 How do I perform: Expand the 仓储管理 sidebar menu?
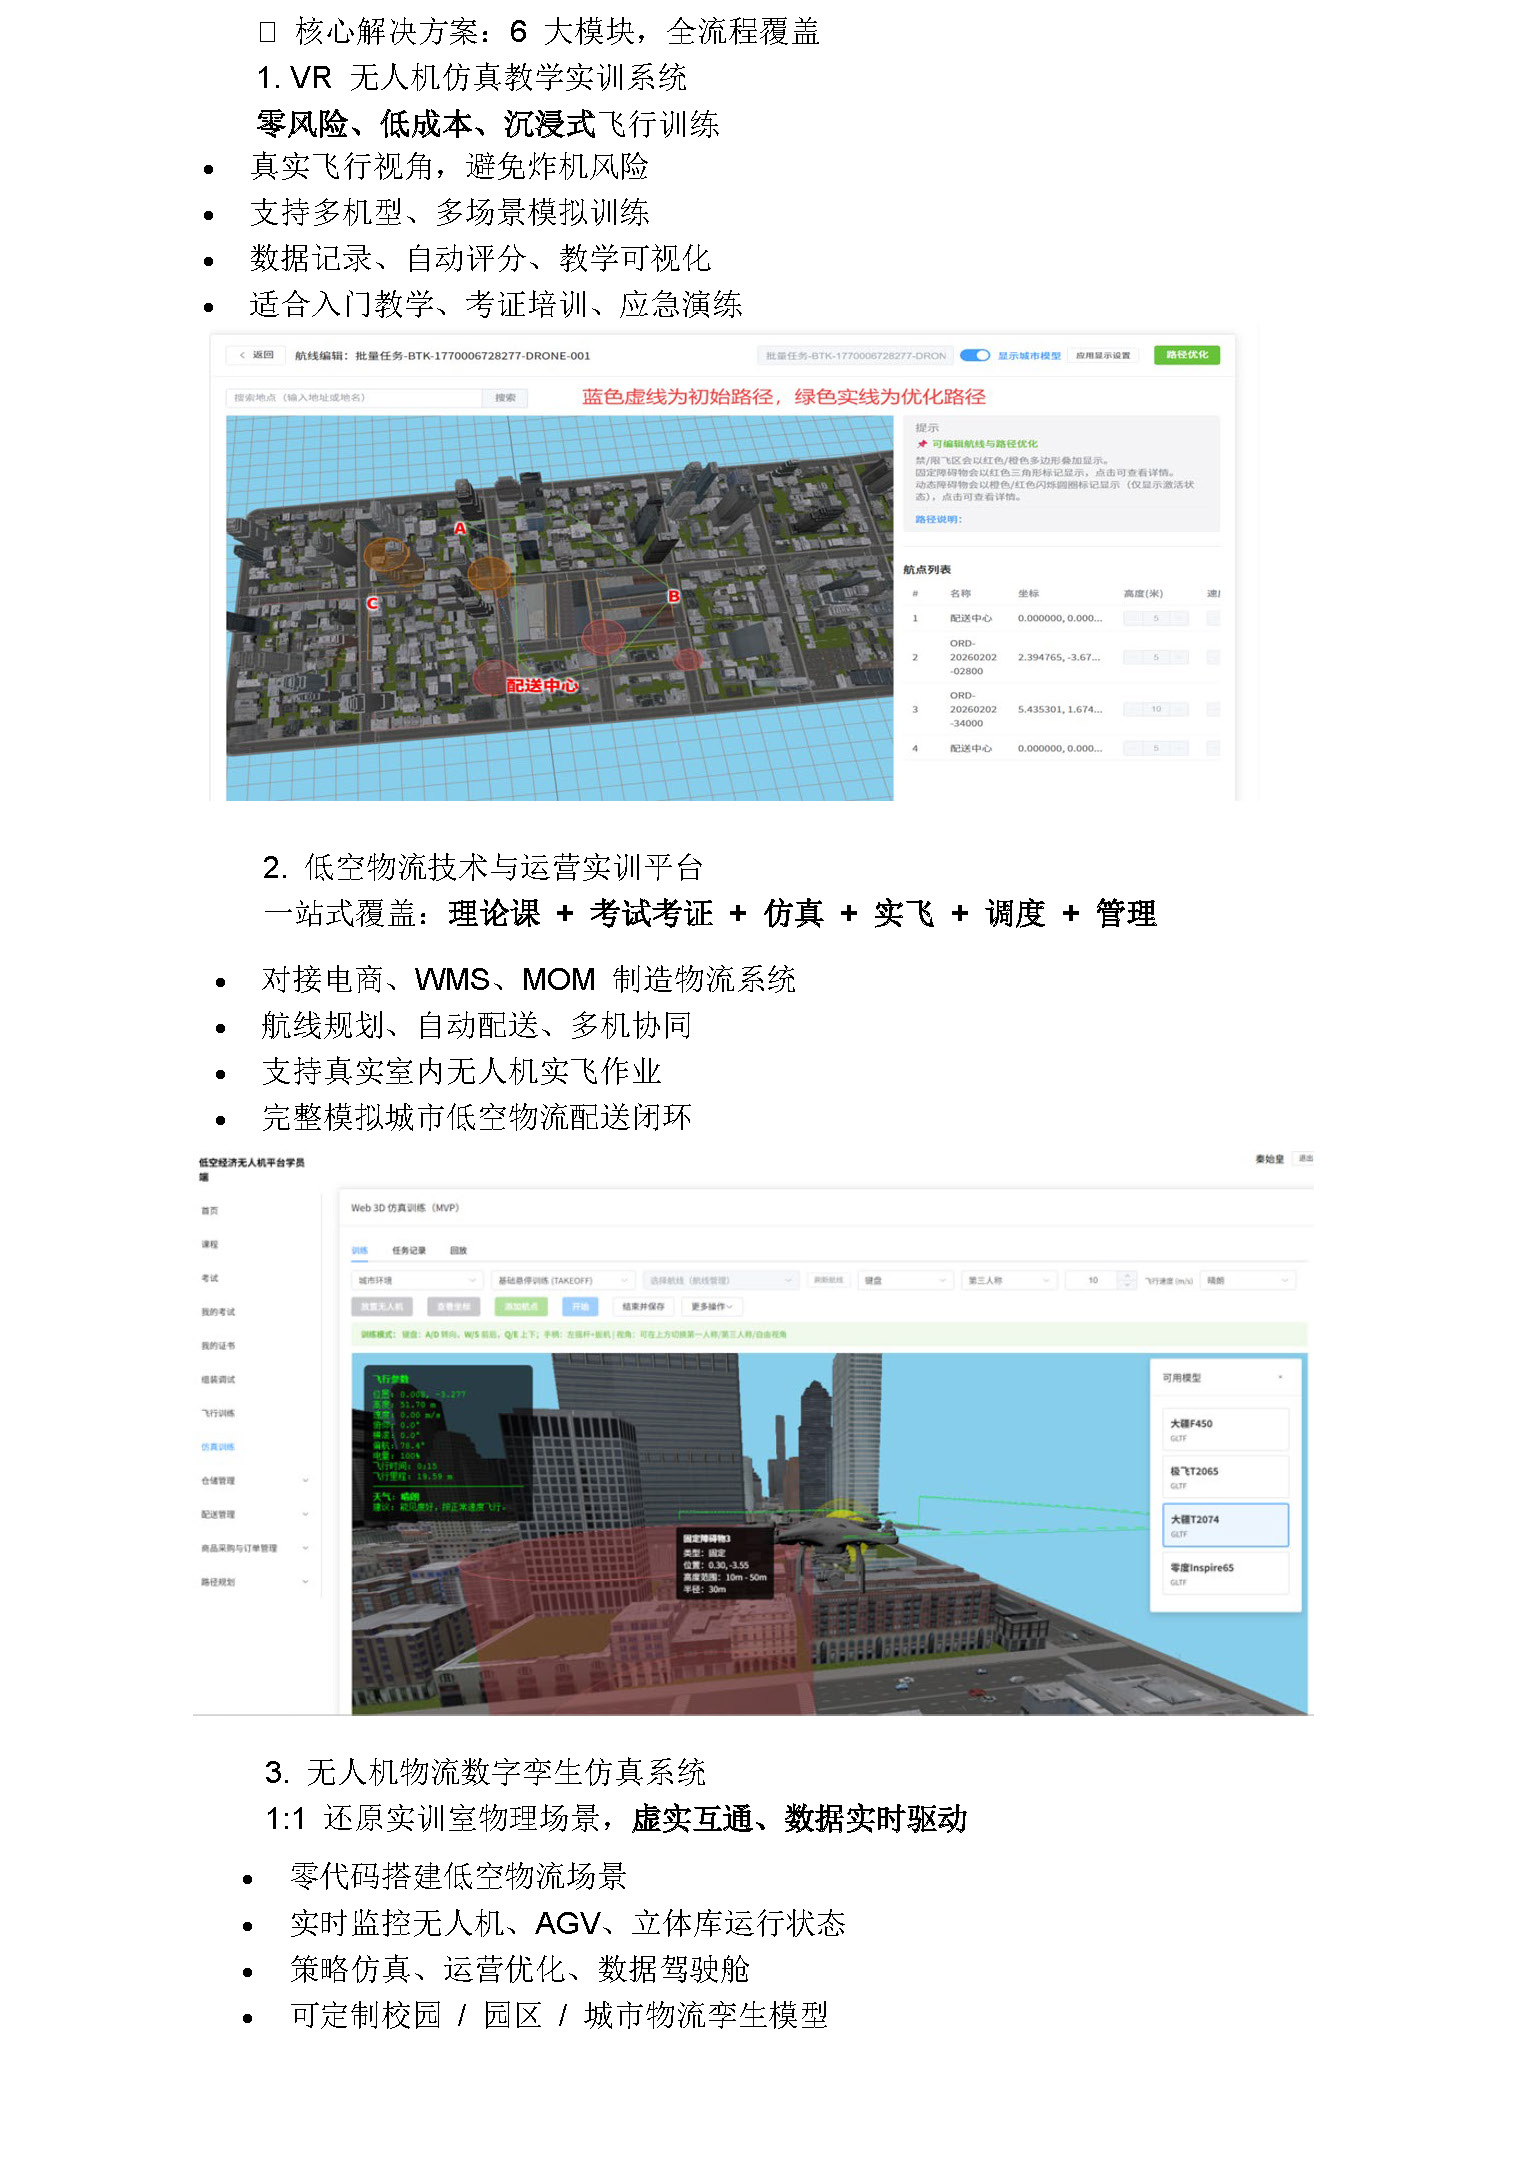pyautogui.click(x=254, y=1481)
